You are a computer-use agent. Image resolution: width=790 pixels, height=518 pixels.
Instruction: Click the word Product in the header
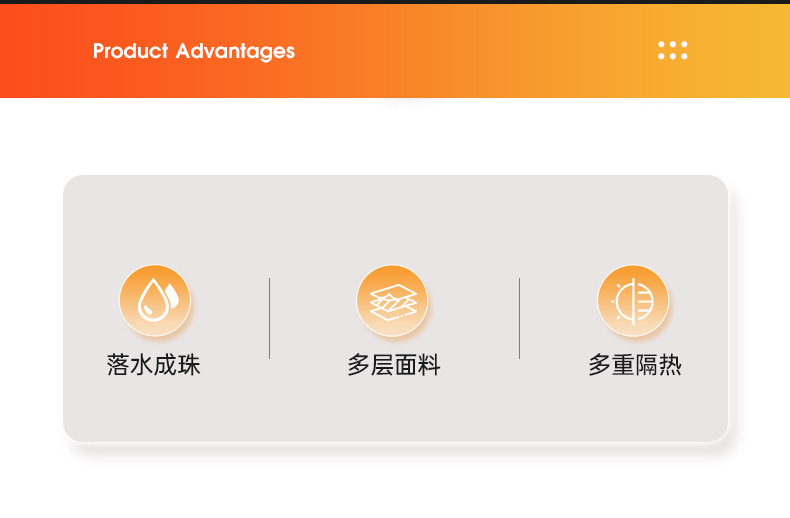point(130,50)
